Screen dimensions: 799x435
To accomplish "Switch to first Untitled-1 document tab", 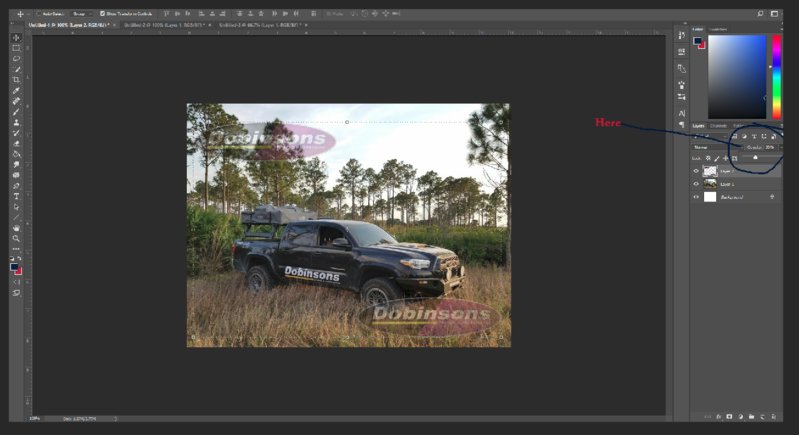I will (68, 25).
